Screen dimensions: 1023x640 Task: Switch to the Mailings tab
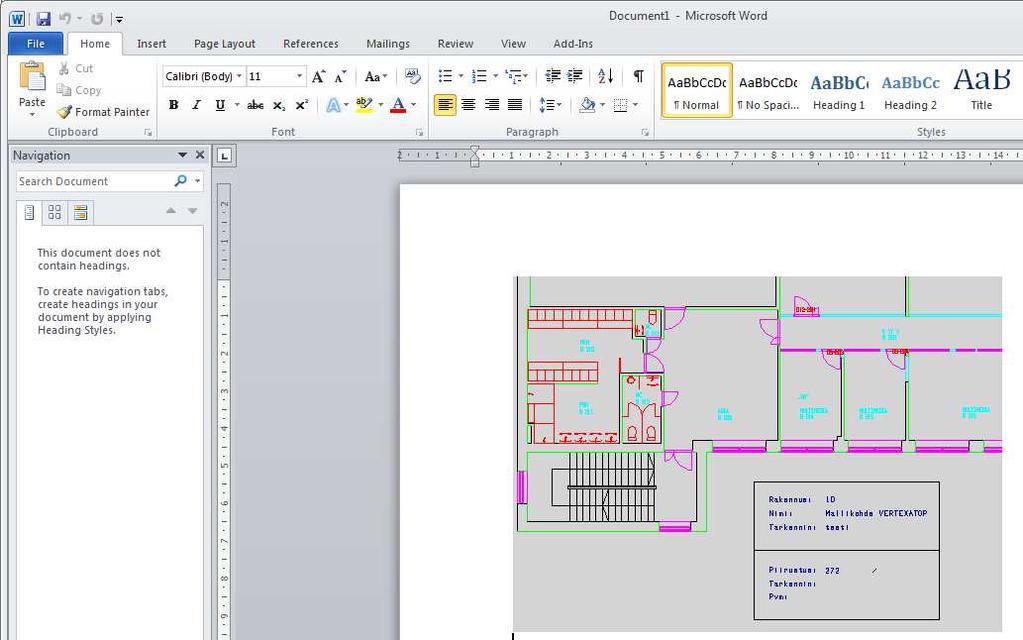point(388,44)
